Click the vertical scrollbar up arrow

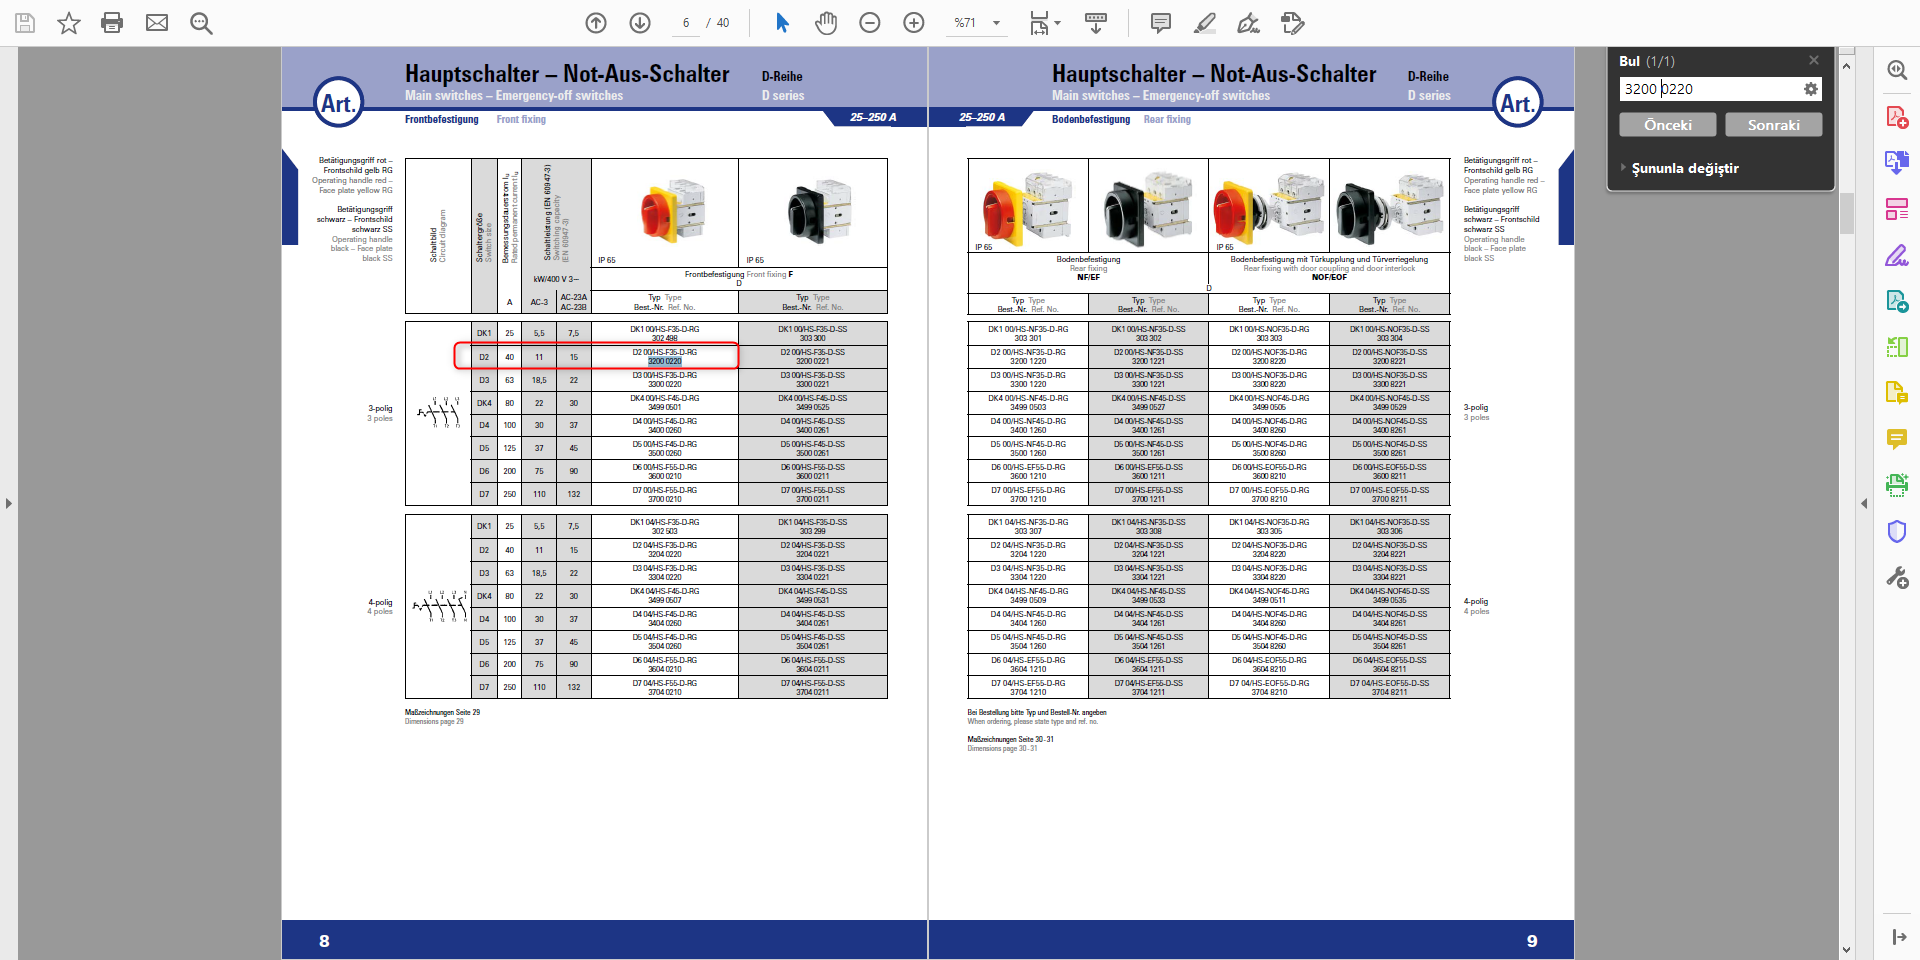pos(1846,66)
